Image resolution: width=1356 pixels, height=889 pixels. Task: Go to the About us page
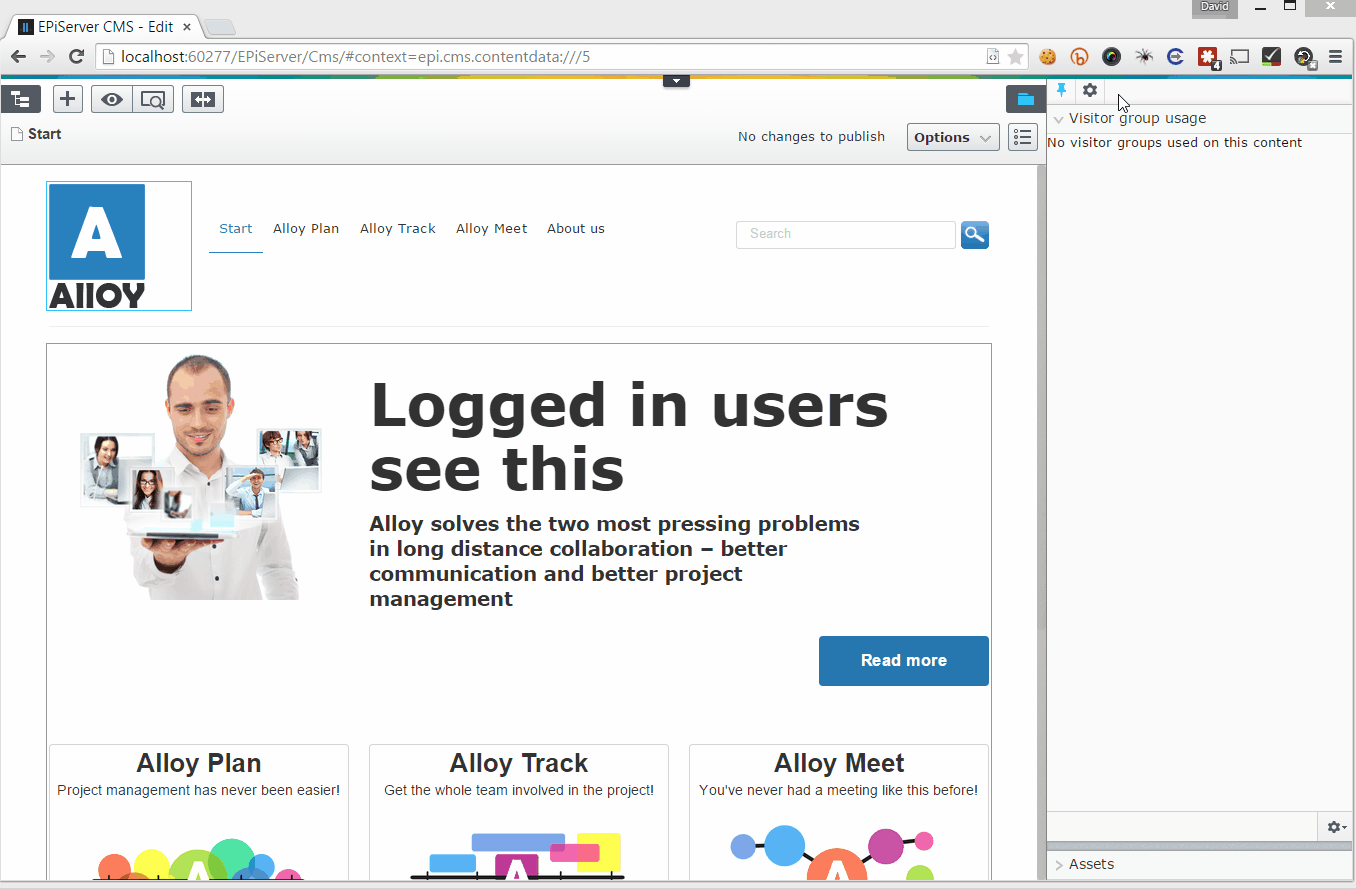575,229
